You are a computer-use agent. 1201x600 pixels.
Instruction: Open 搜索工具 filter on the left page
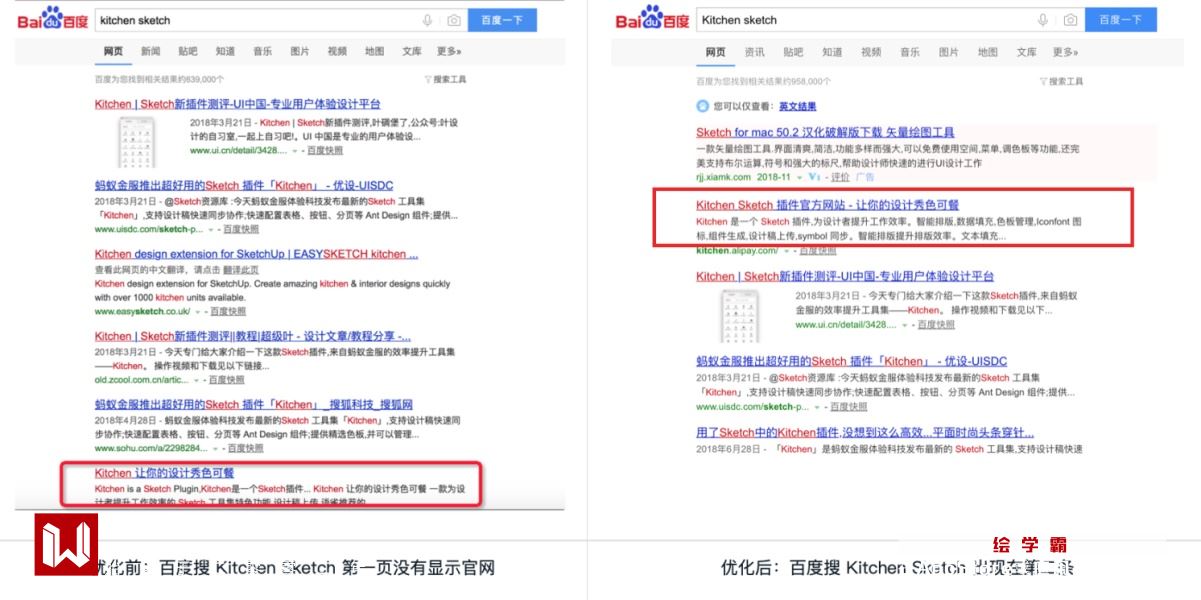coord(445,80)
